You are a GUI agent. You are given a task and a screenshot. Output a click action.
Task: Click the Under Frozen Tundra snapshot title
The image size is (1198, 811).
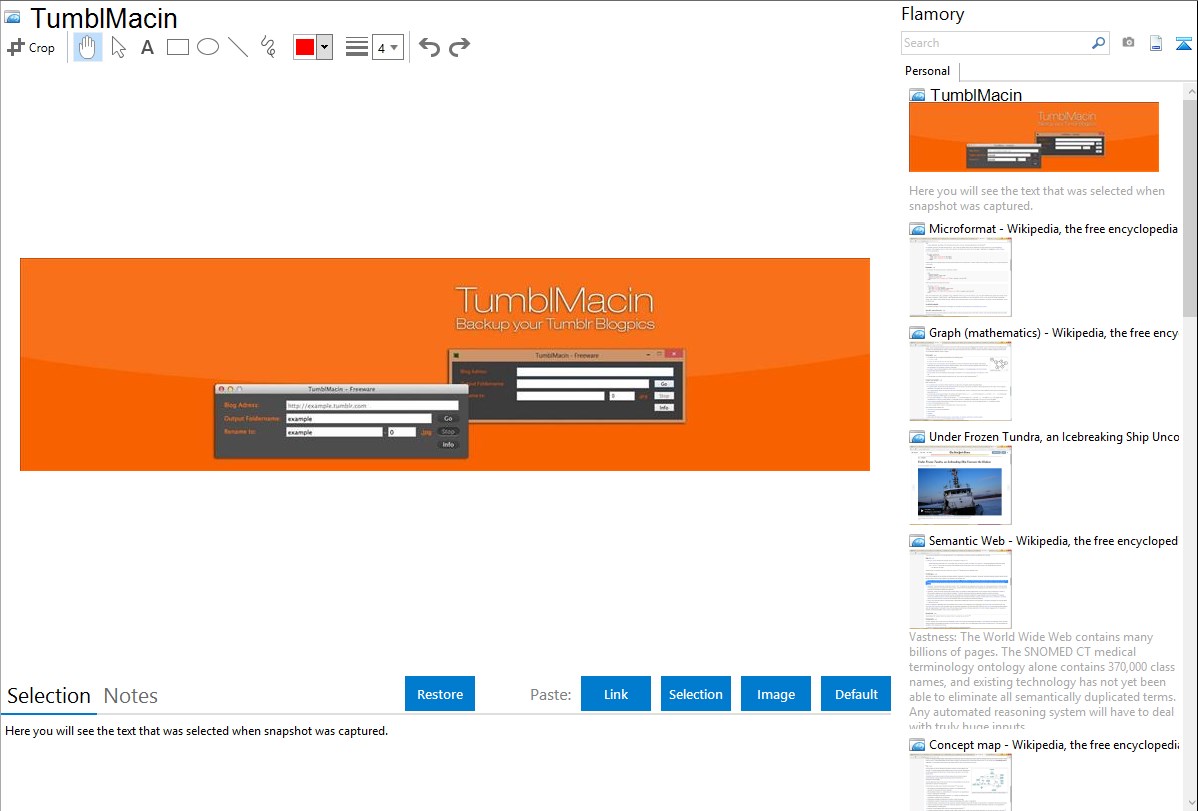click(x=1054, y=436)
